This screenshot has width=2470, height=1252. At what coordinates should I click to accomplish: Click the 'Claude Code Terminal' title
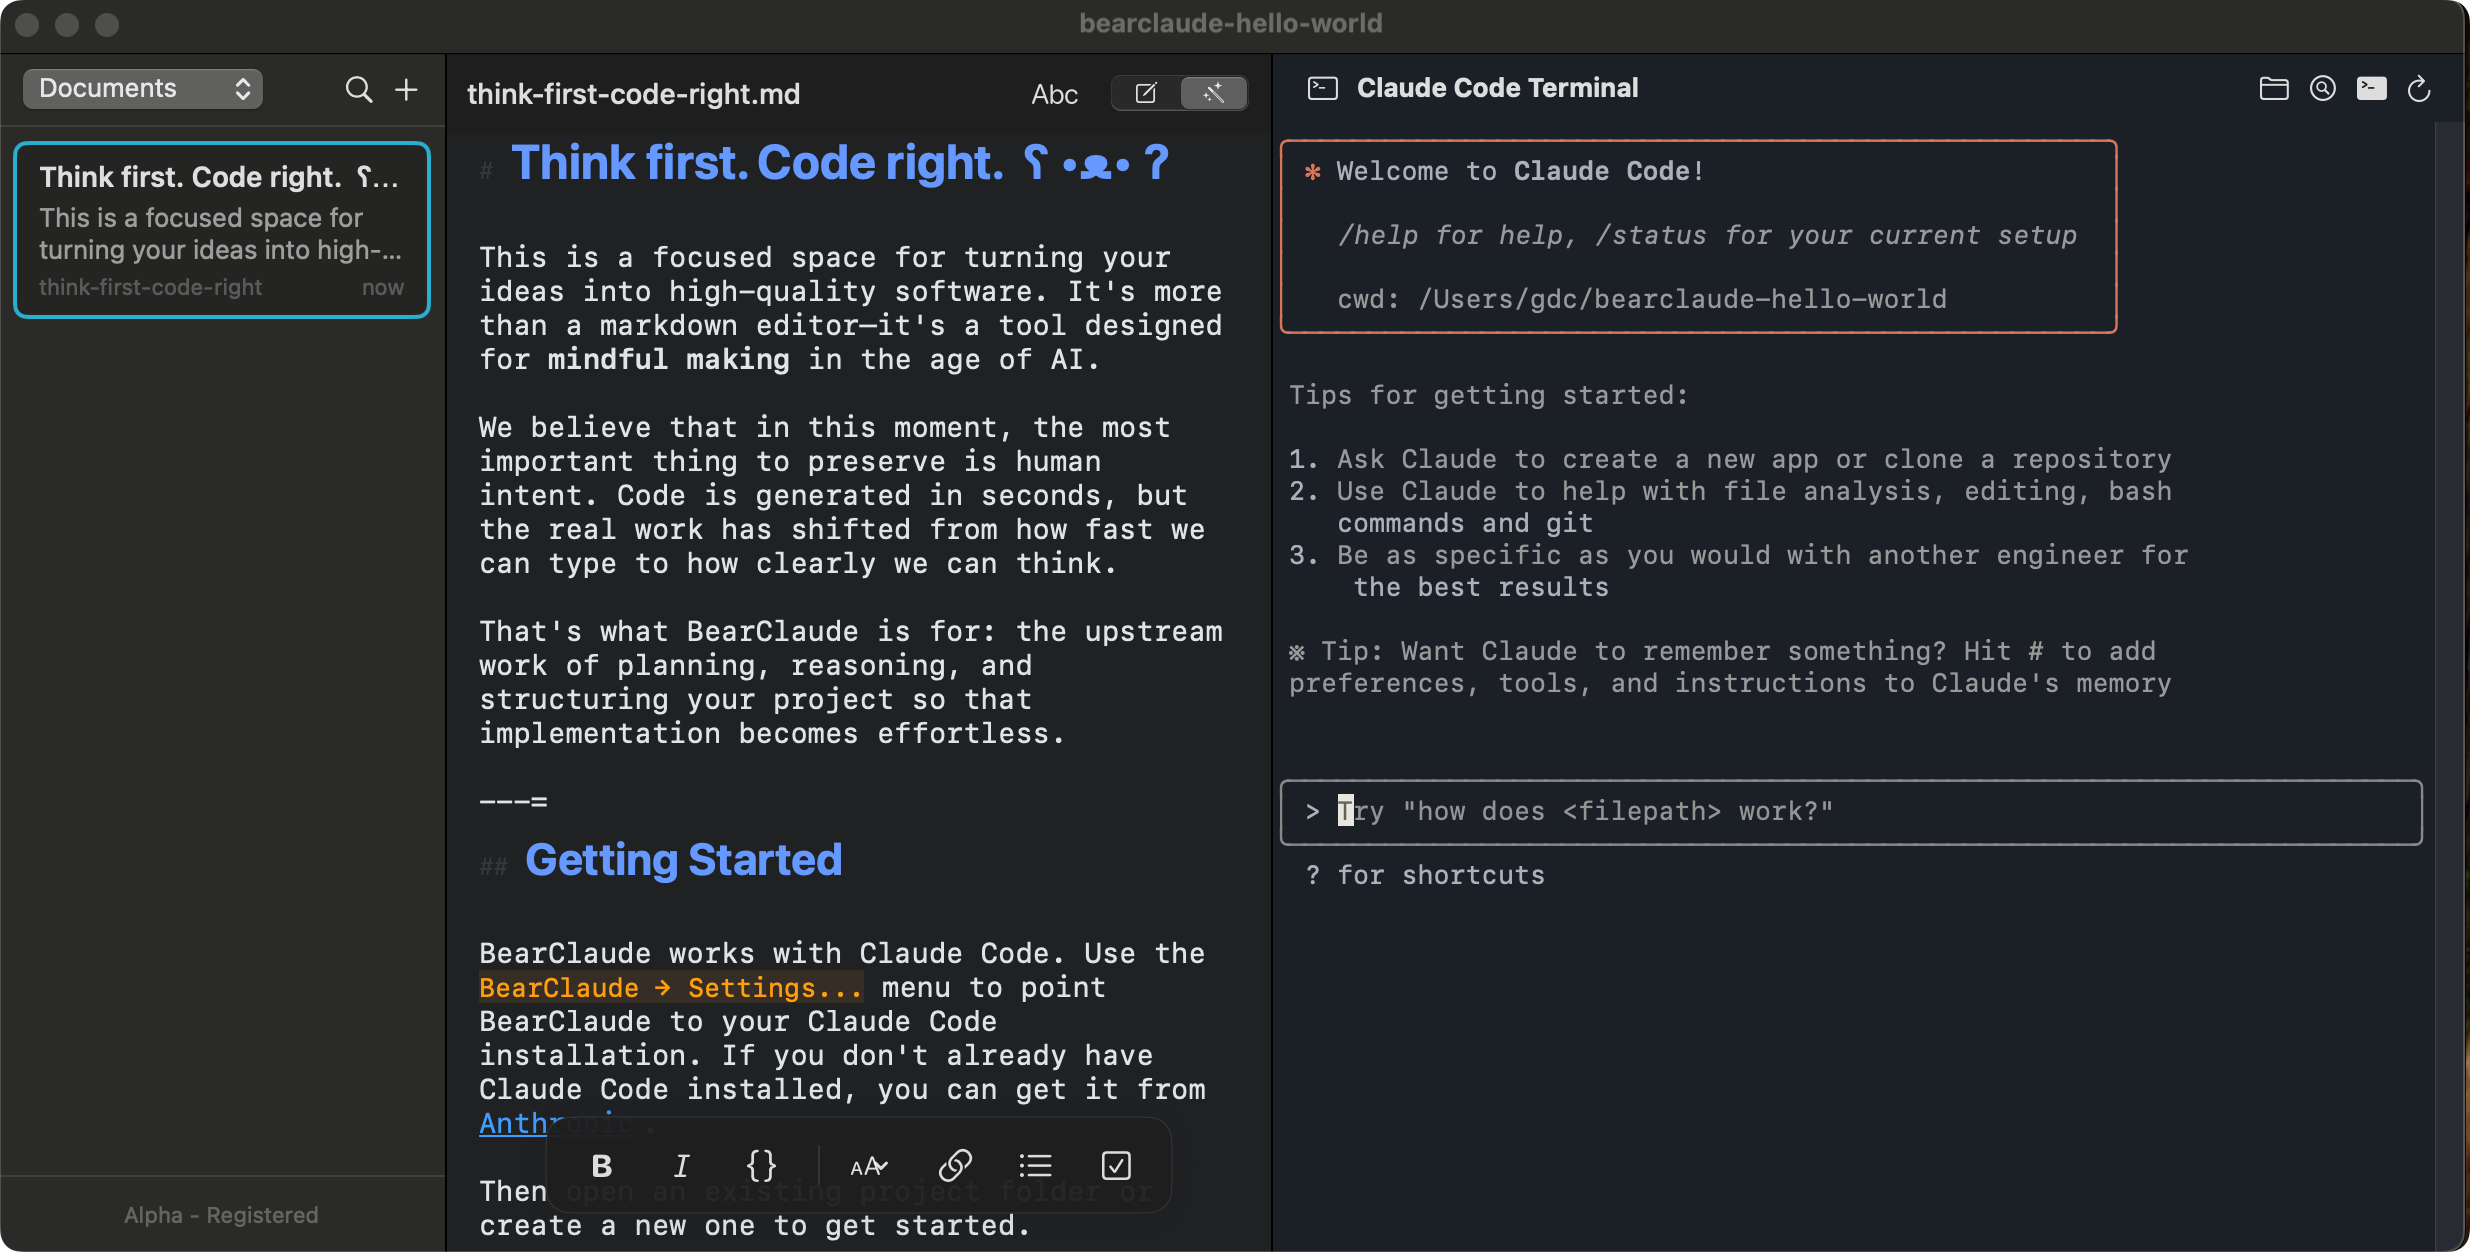1497,88
